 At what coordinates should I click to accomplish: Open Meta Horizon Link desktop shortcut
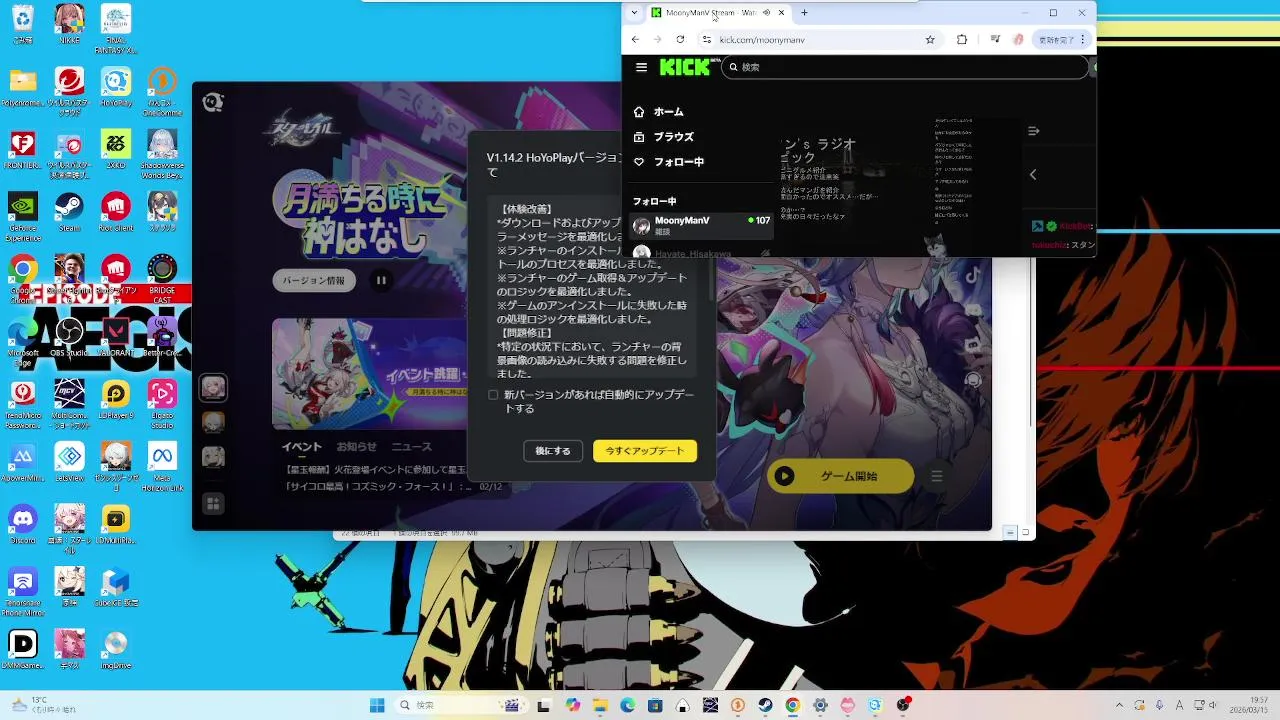pyautogui.click(x=162, y=468)
